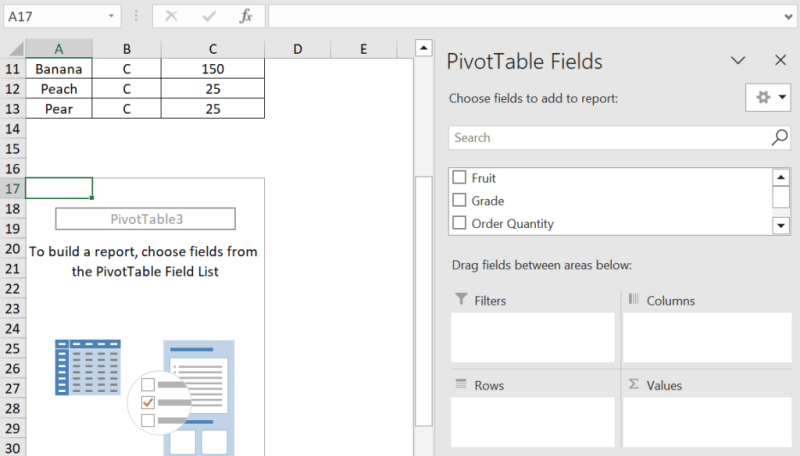Click cell containing Banana

point(59,69)
